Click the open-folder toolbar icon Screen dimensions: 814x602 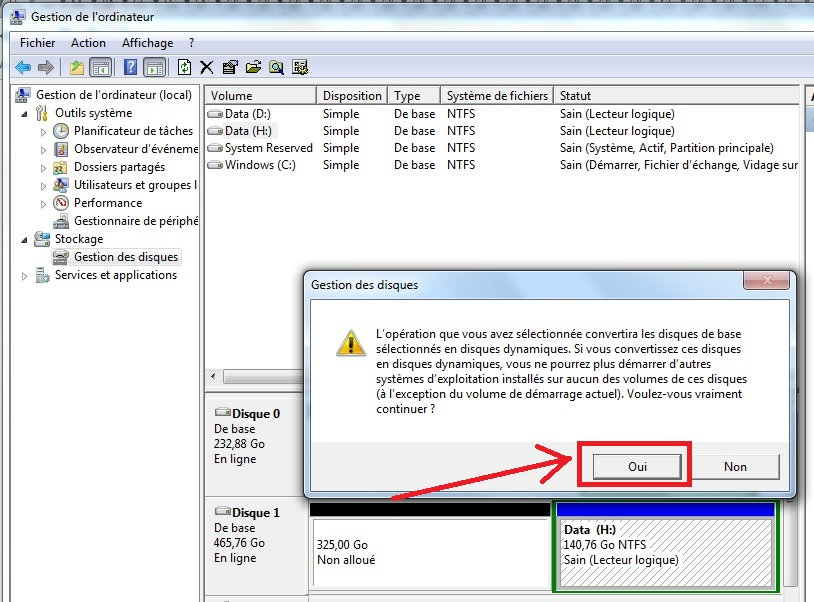tap(253, 67)
